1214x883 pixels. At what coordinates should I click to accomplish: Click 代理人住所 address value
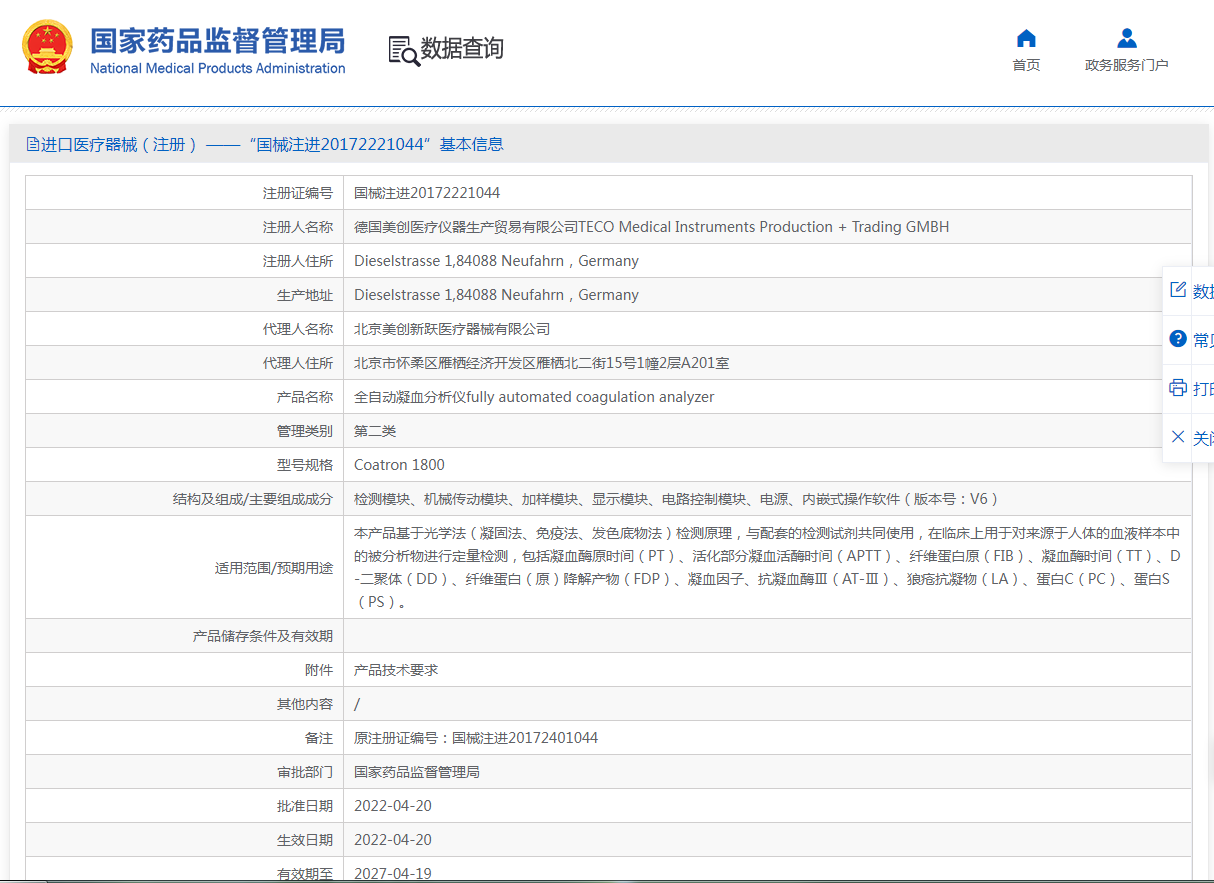tap(542, 363)
